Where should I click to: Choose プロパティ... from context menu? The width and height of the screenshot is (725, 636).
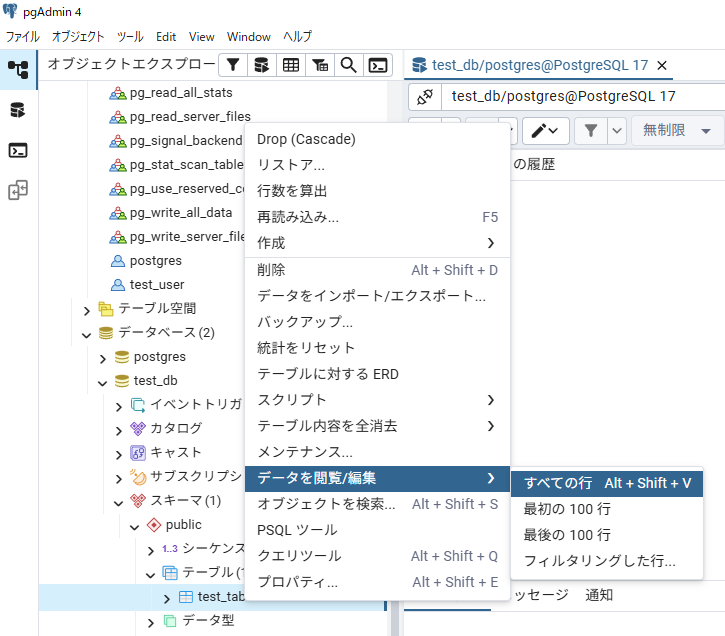pos(377,582)
